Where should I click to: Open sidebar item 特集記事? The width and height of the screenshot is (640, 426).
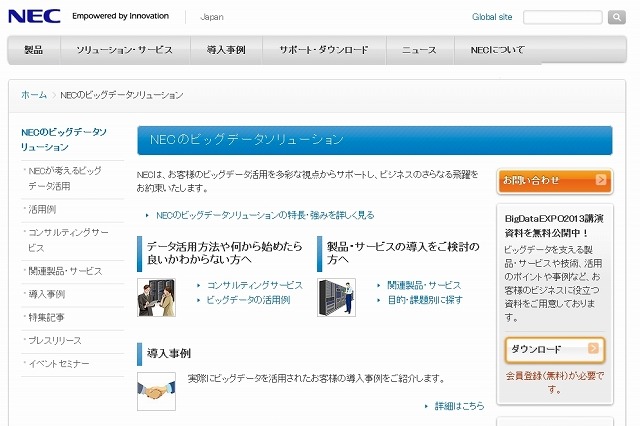46,317
